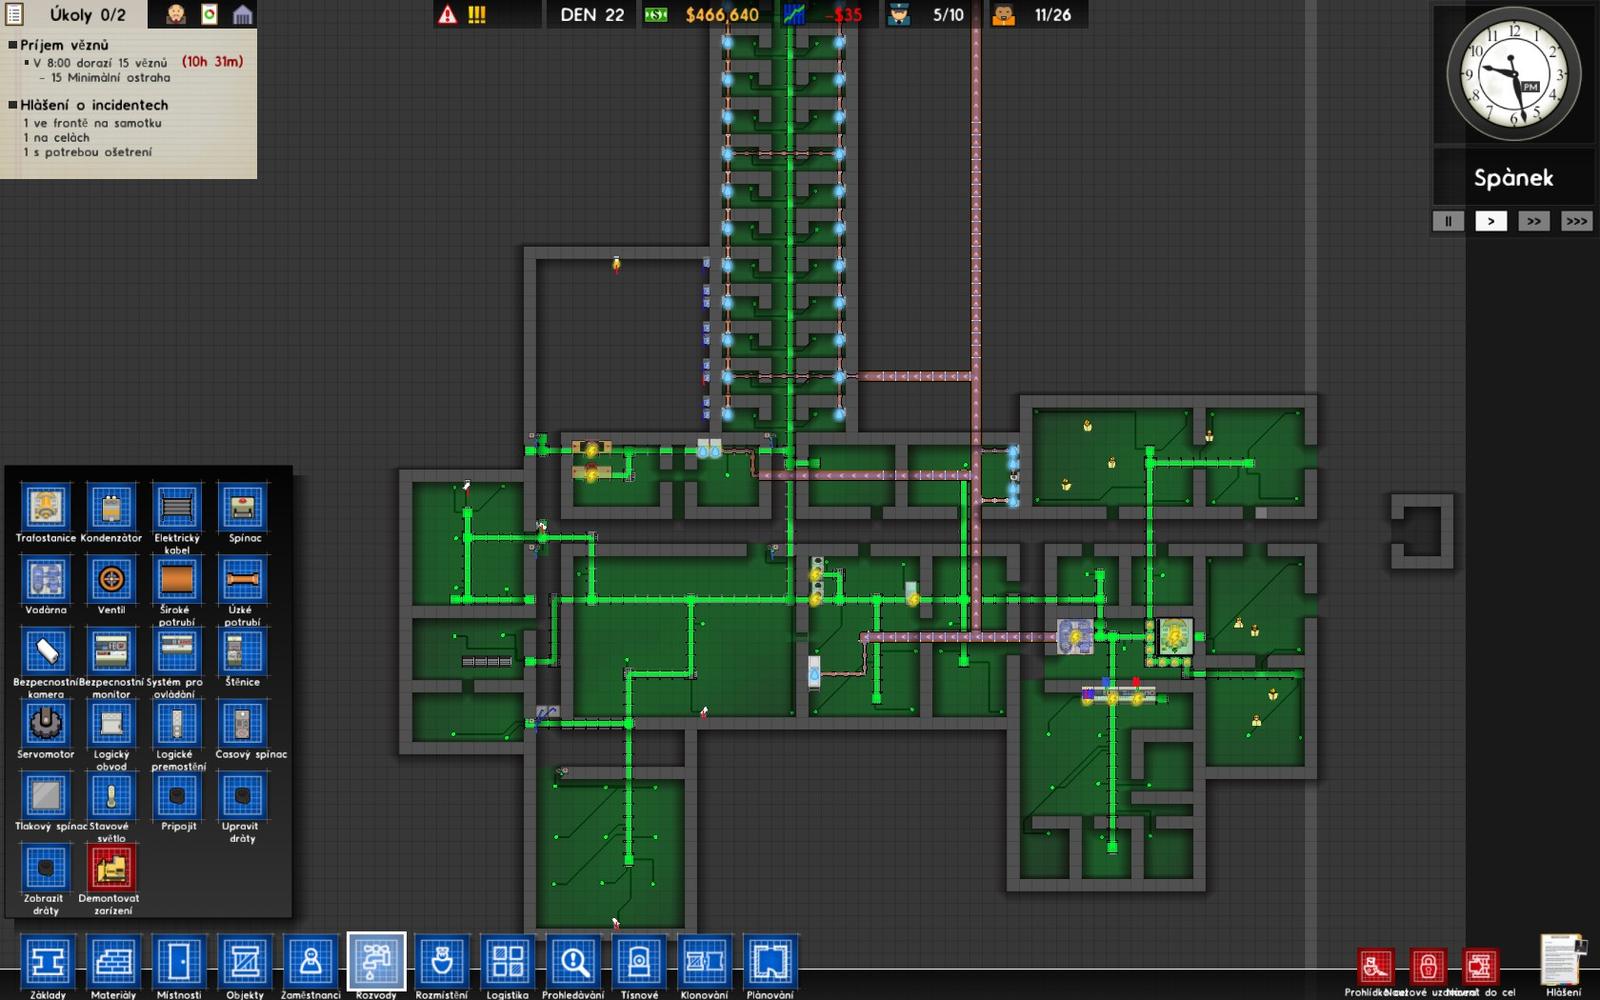The height and width of the screenshot is (1000, 1600).
Task: Set game speed to fastest (>>>)
Action: click(x=1576, y=221)
